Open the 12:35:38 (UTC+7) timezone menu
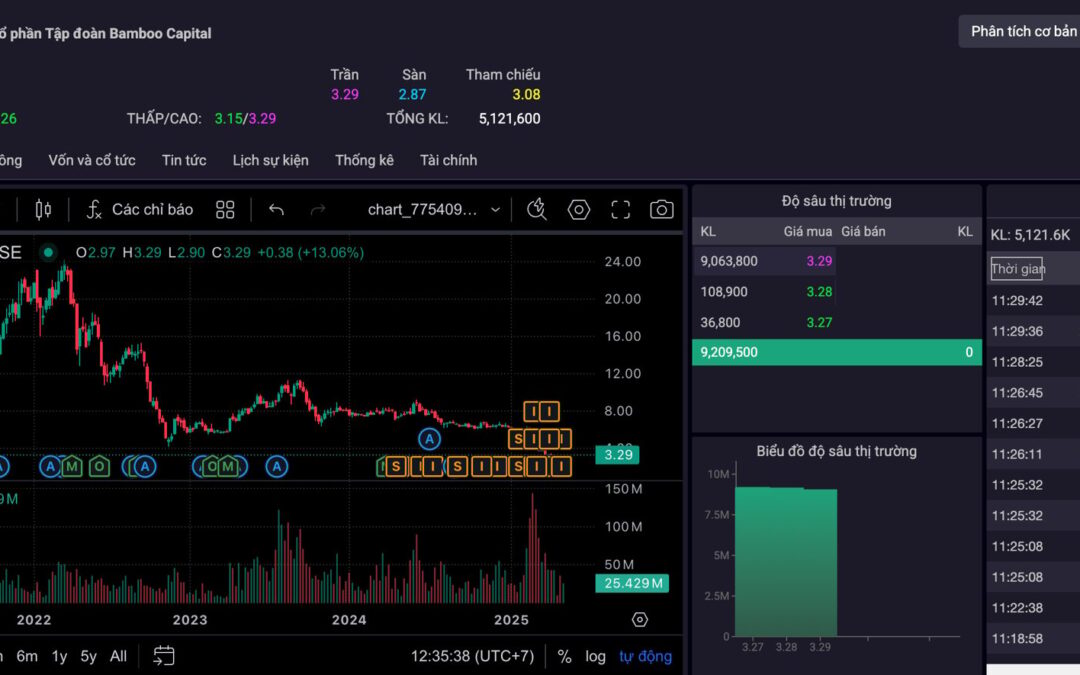The image size is (1080, 675). [472, 657]
